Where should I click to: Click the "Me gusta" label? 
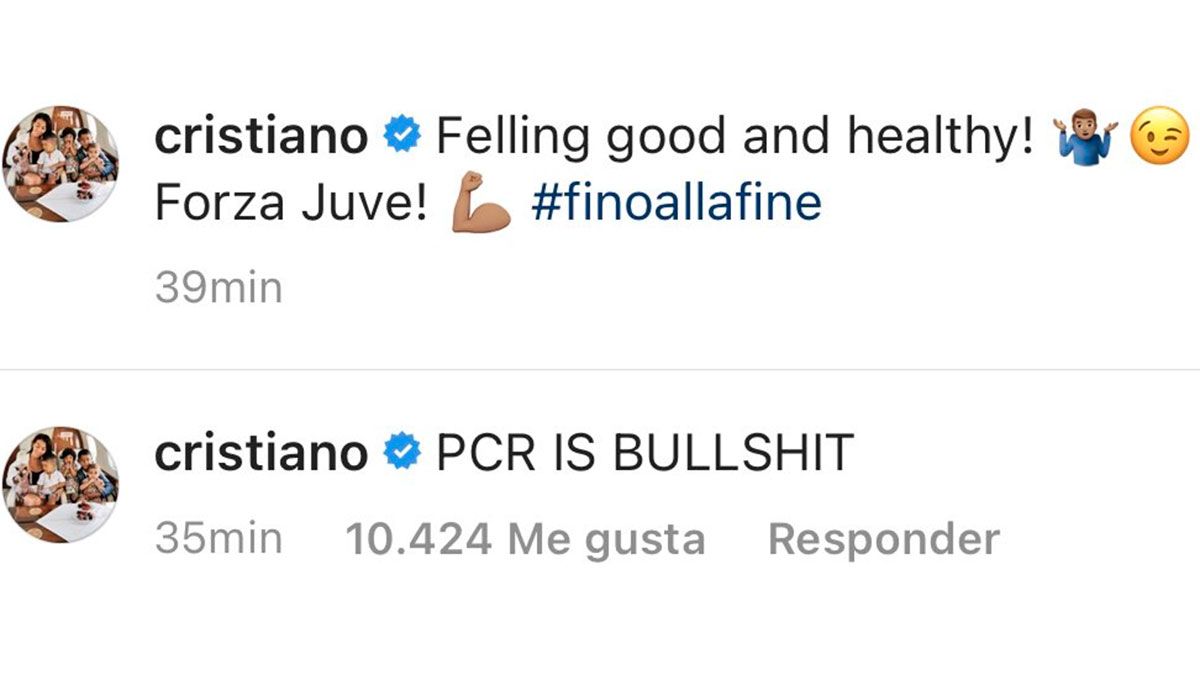(606, 539)
